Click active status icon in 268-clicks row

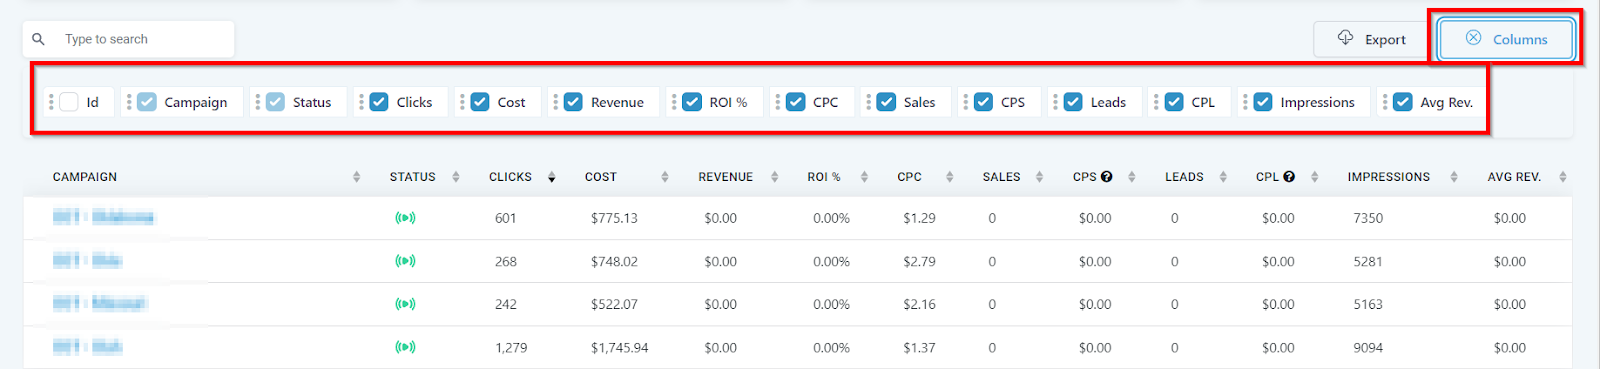[405, 261]
